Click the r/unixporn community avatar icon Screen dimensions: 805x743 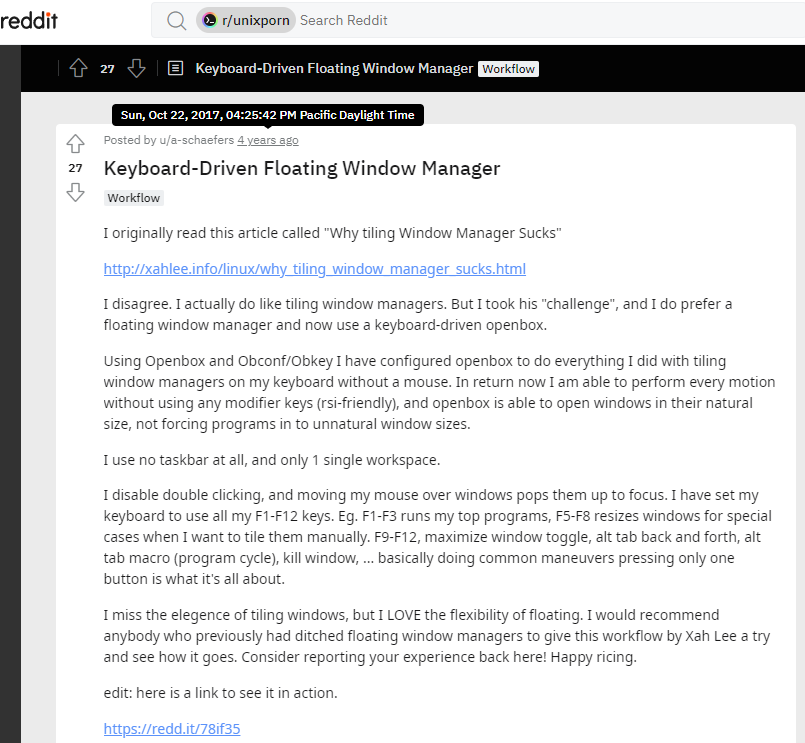click(x=210, y=19)
